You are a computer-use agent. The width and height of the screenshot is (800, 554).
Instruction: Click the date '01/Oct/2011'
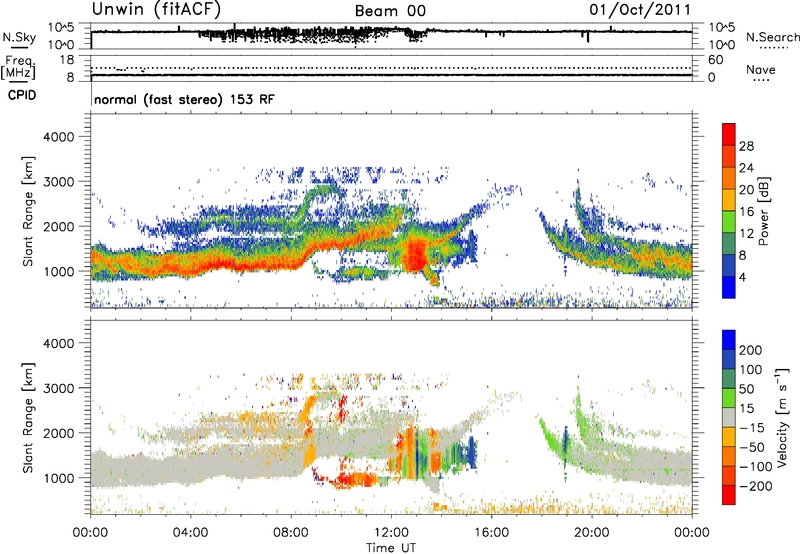coord(640,9)
